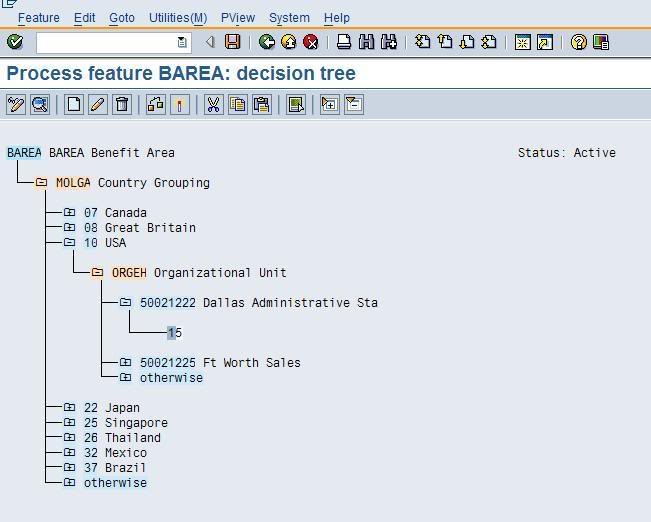Click the green Enter checkmark icon

15,42
